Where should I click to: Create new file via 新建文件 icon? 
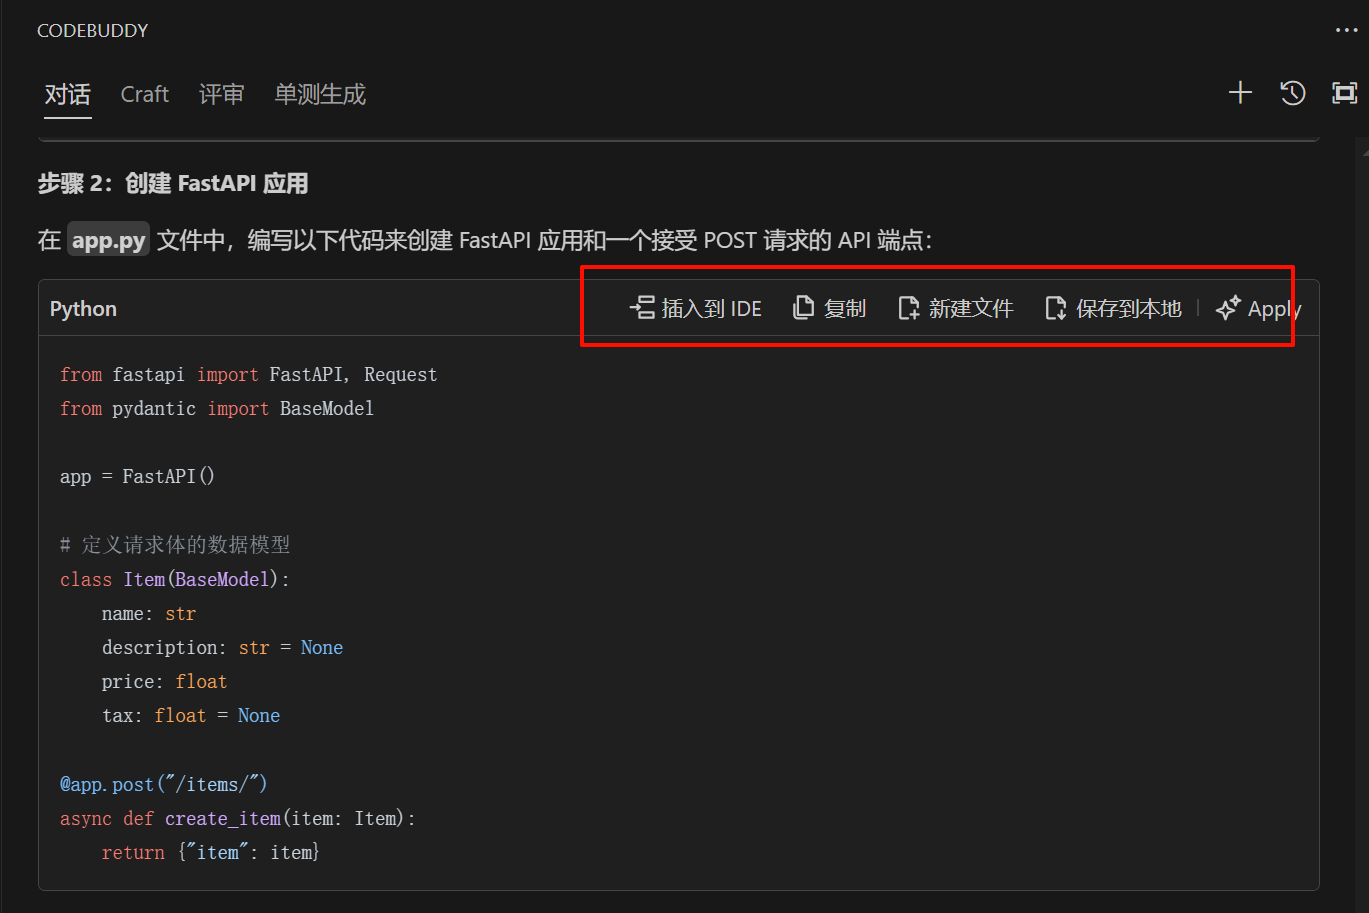[x=908, y=308]
